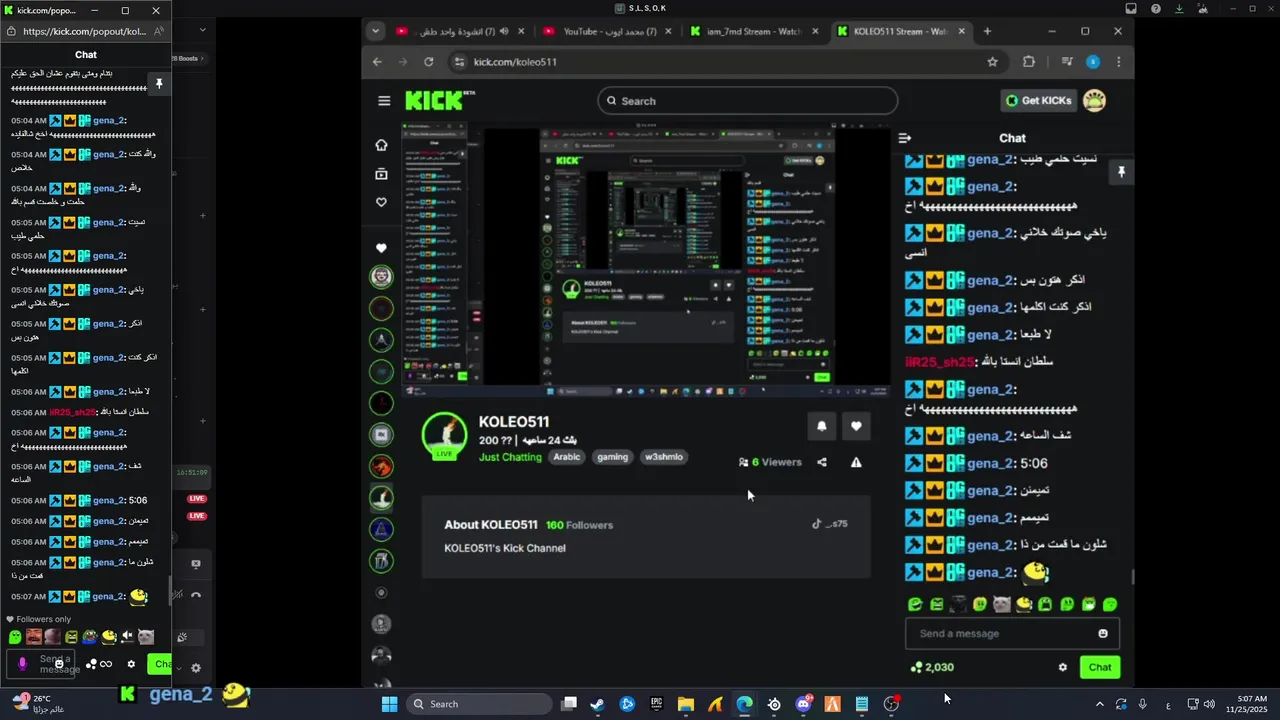Open the weather widget showing 26°C
The height and width of the screenshot is (720, 1280).
click(40, 704)
